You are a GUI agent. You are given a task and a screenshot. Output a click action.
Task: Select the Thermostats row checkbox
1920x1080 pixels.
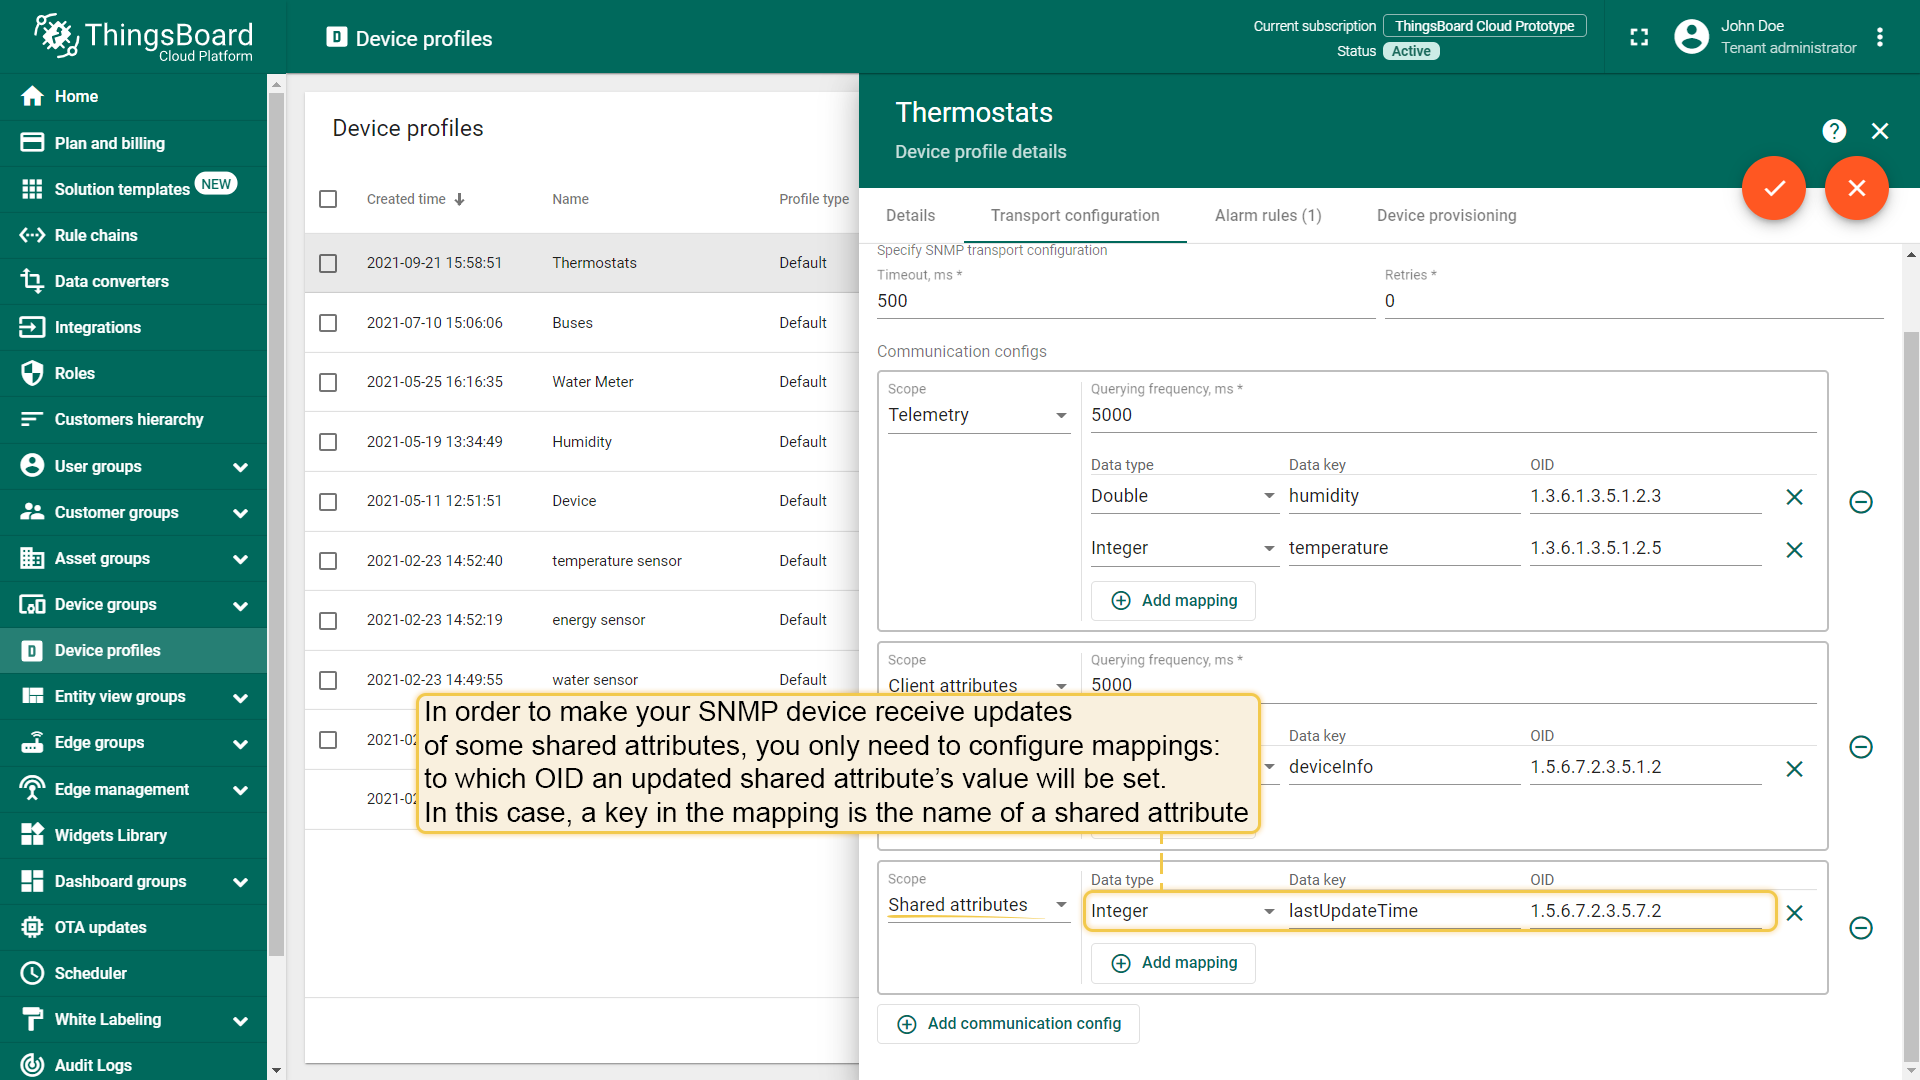point(328,263)
